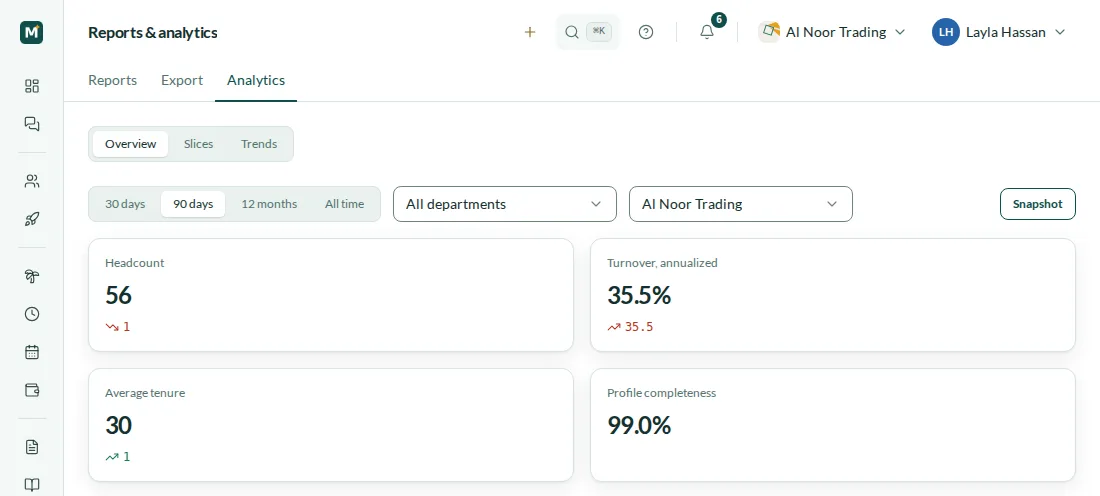Click the LH user avatar
The height and width of the screenshot is (496, 1100).
pyautogui.click(x=946, y=32)
